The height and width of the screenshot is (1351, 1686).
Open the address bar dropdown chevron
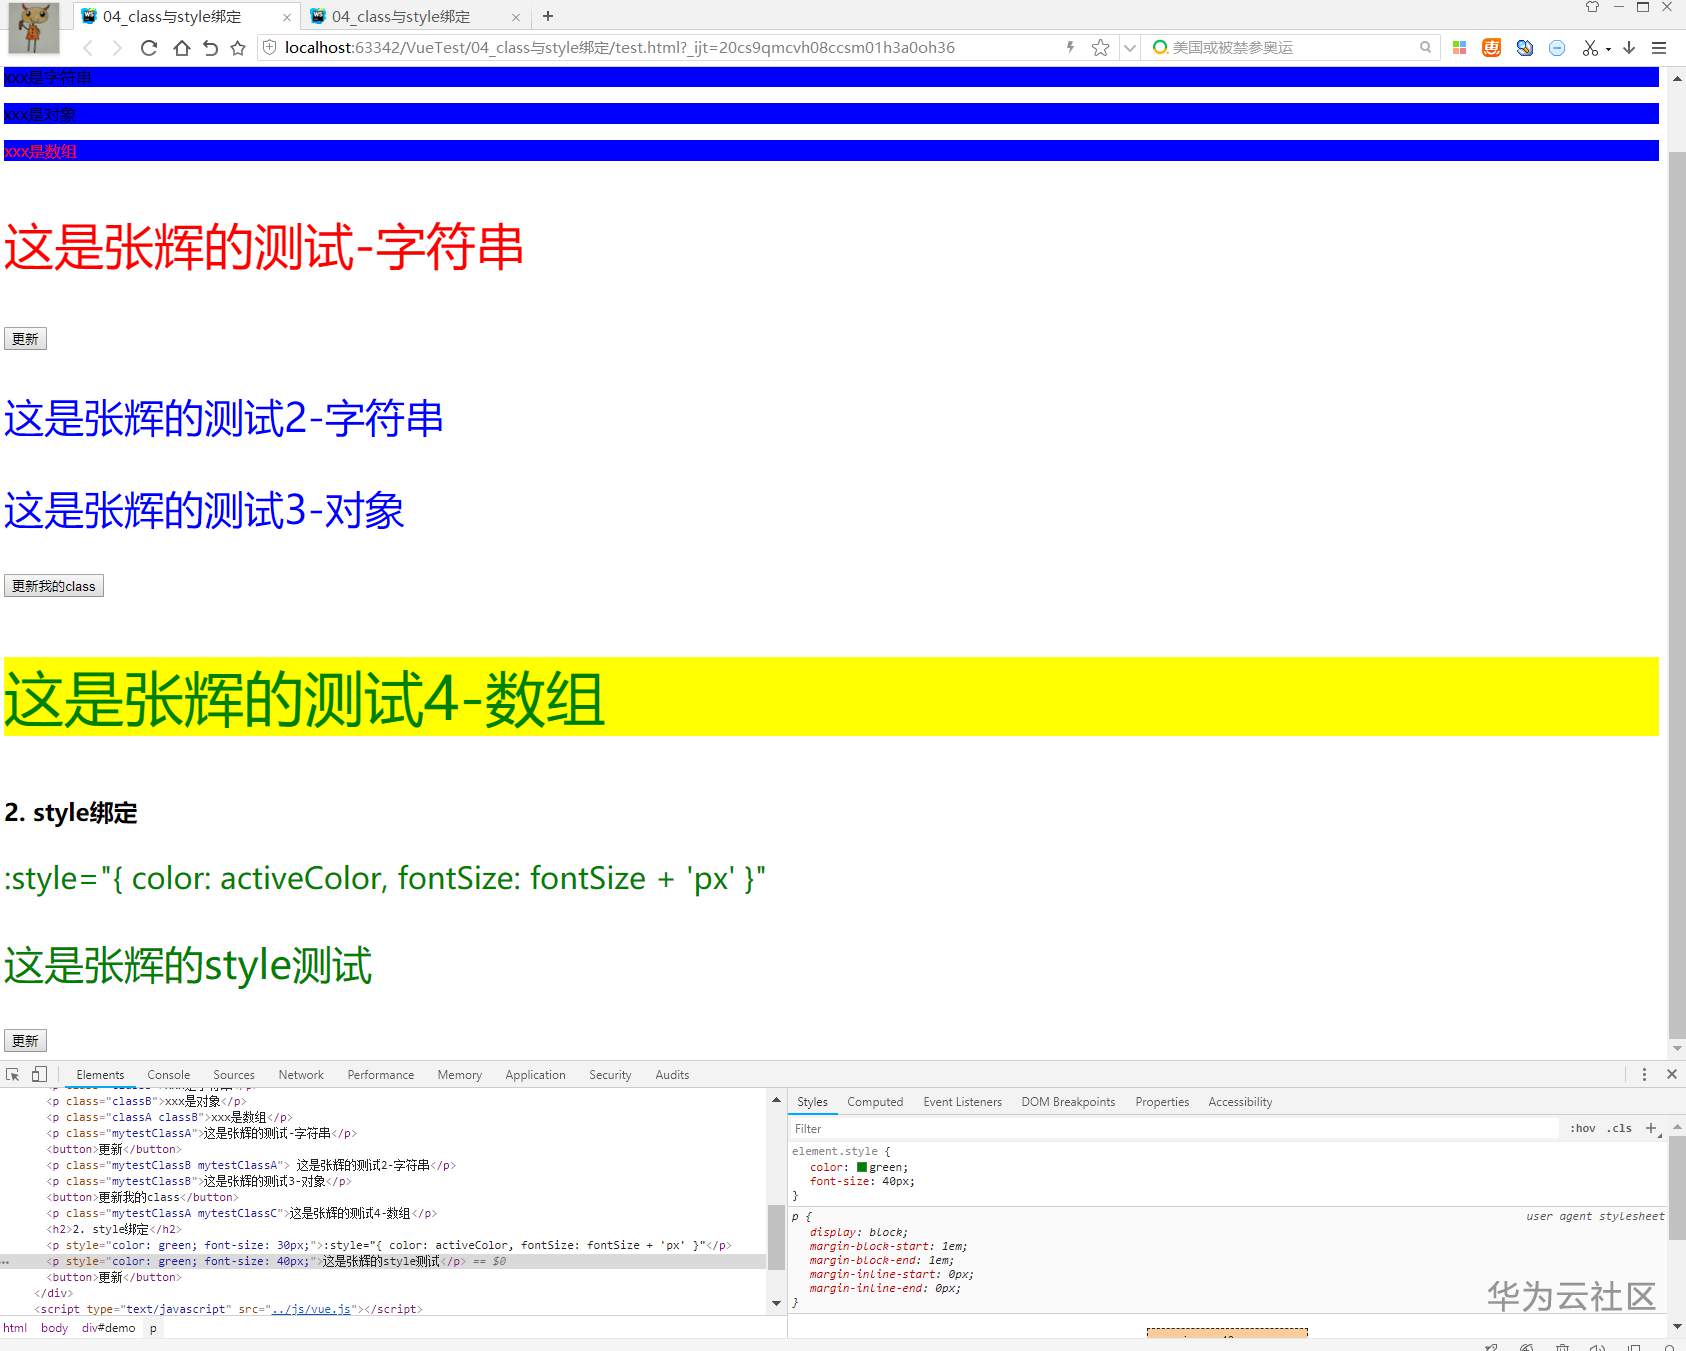point(1129,48)
